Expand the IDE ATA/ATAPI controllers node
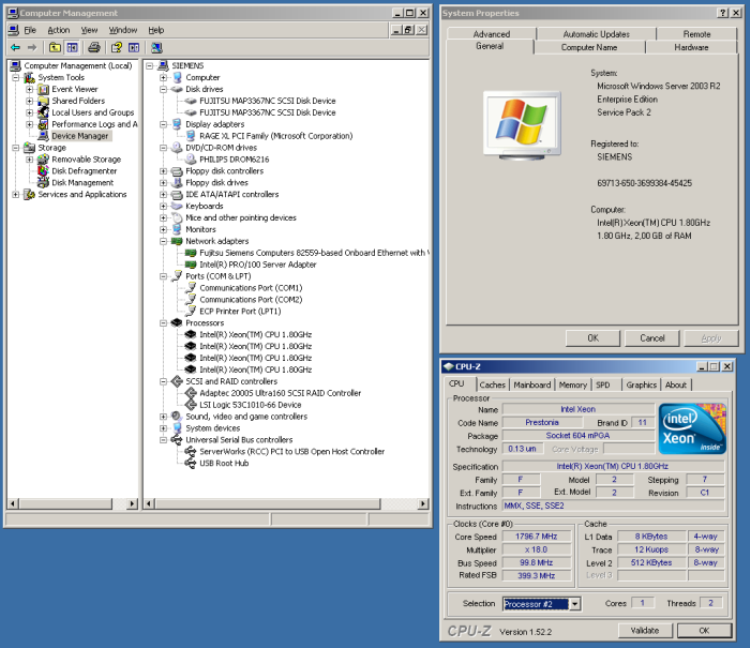Image resolution: width=750 pixels, height=648 pixels. (164, 194)
